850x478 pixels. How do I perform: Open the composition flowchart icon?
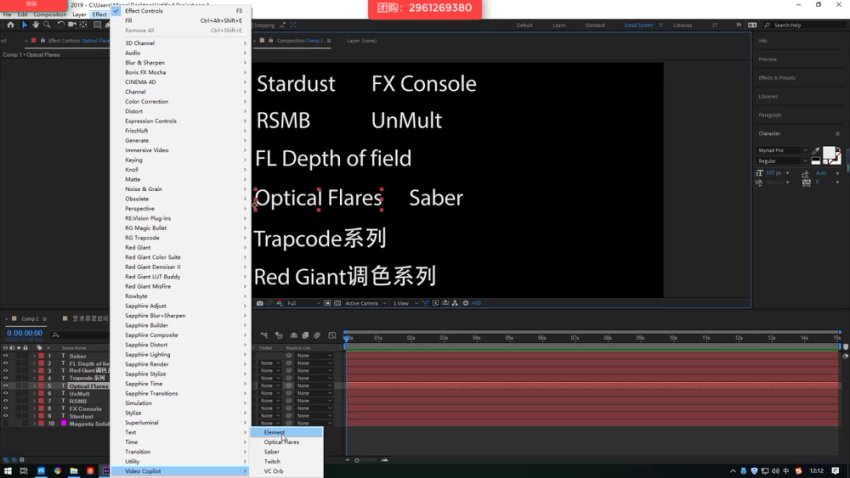(455, 303)
